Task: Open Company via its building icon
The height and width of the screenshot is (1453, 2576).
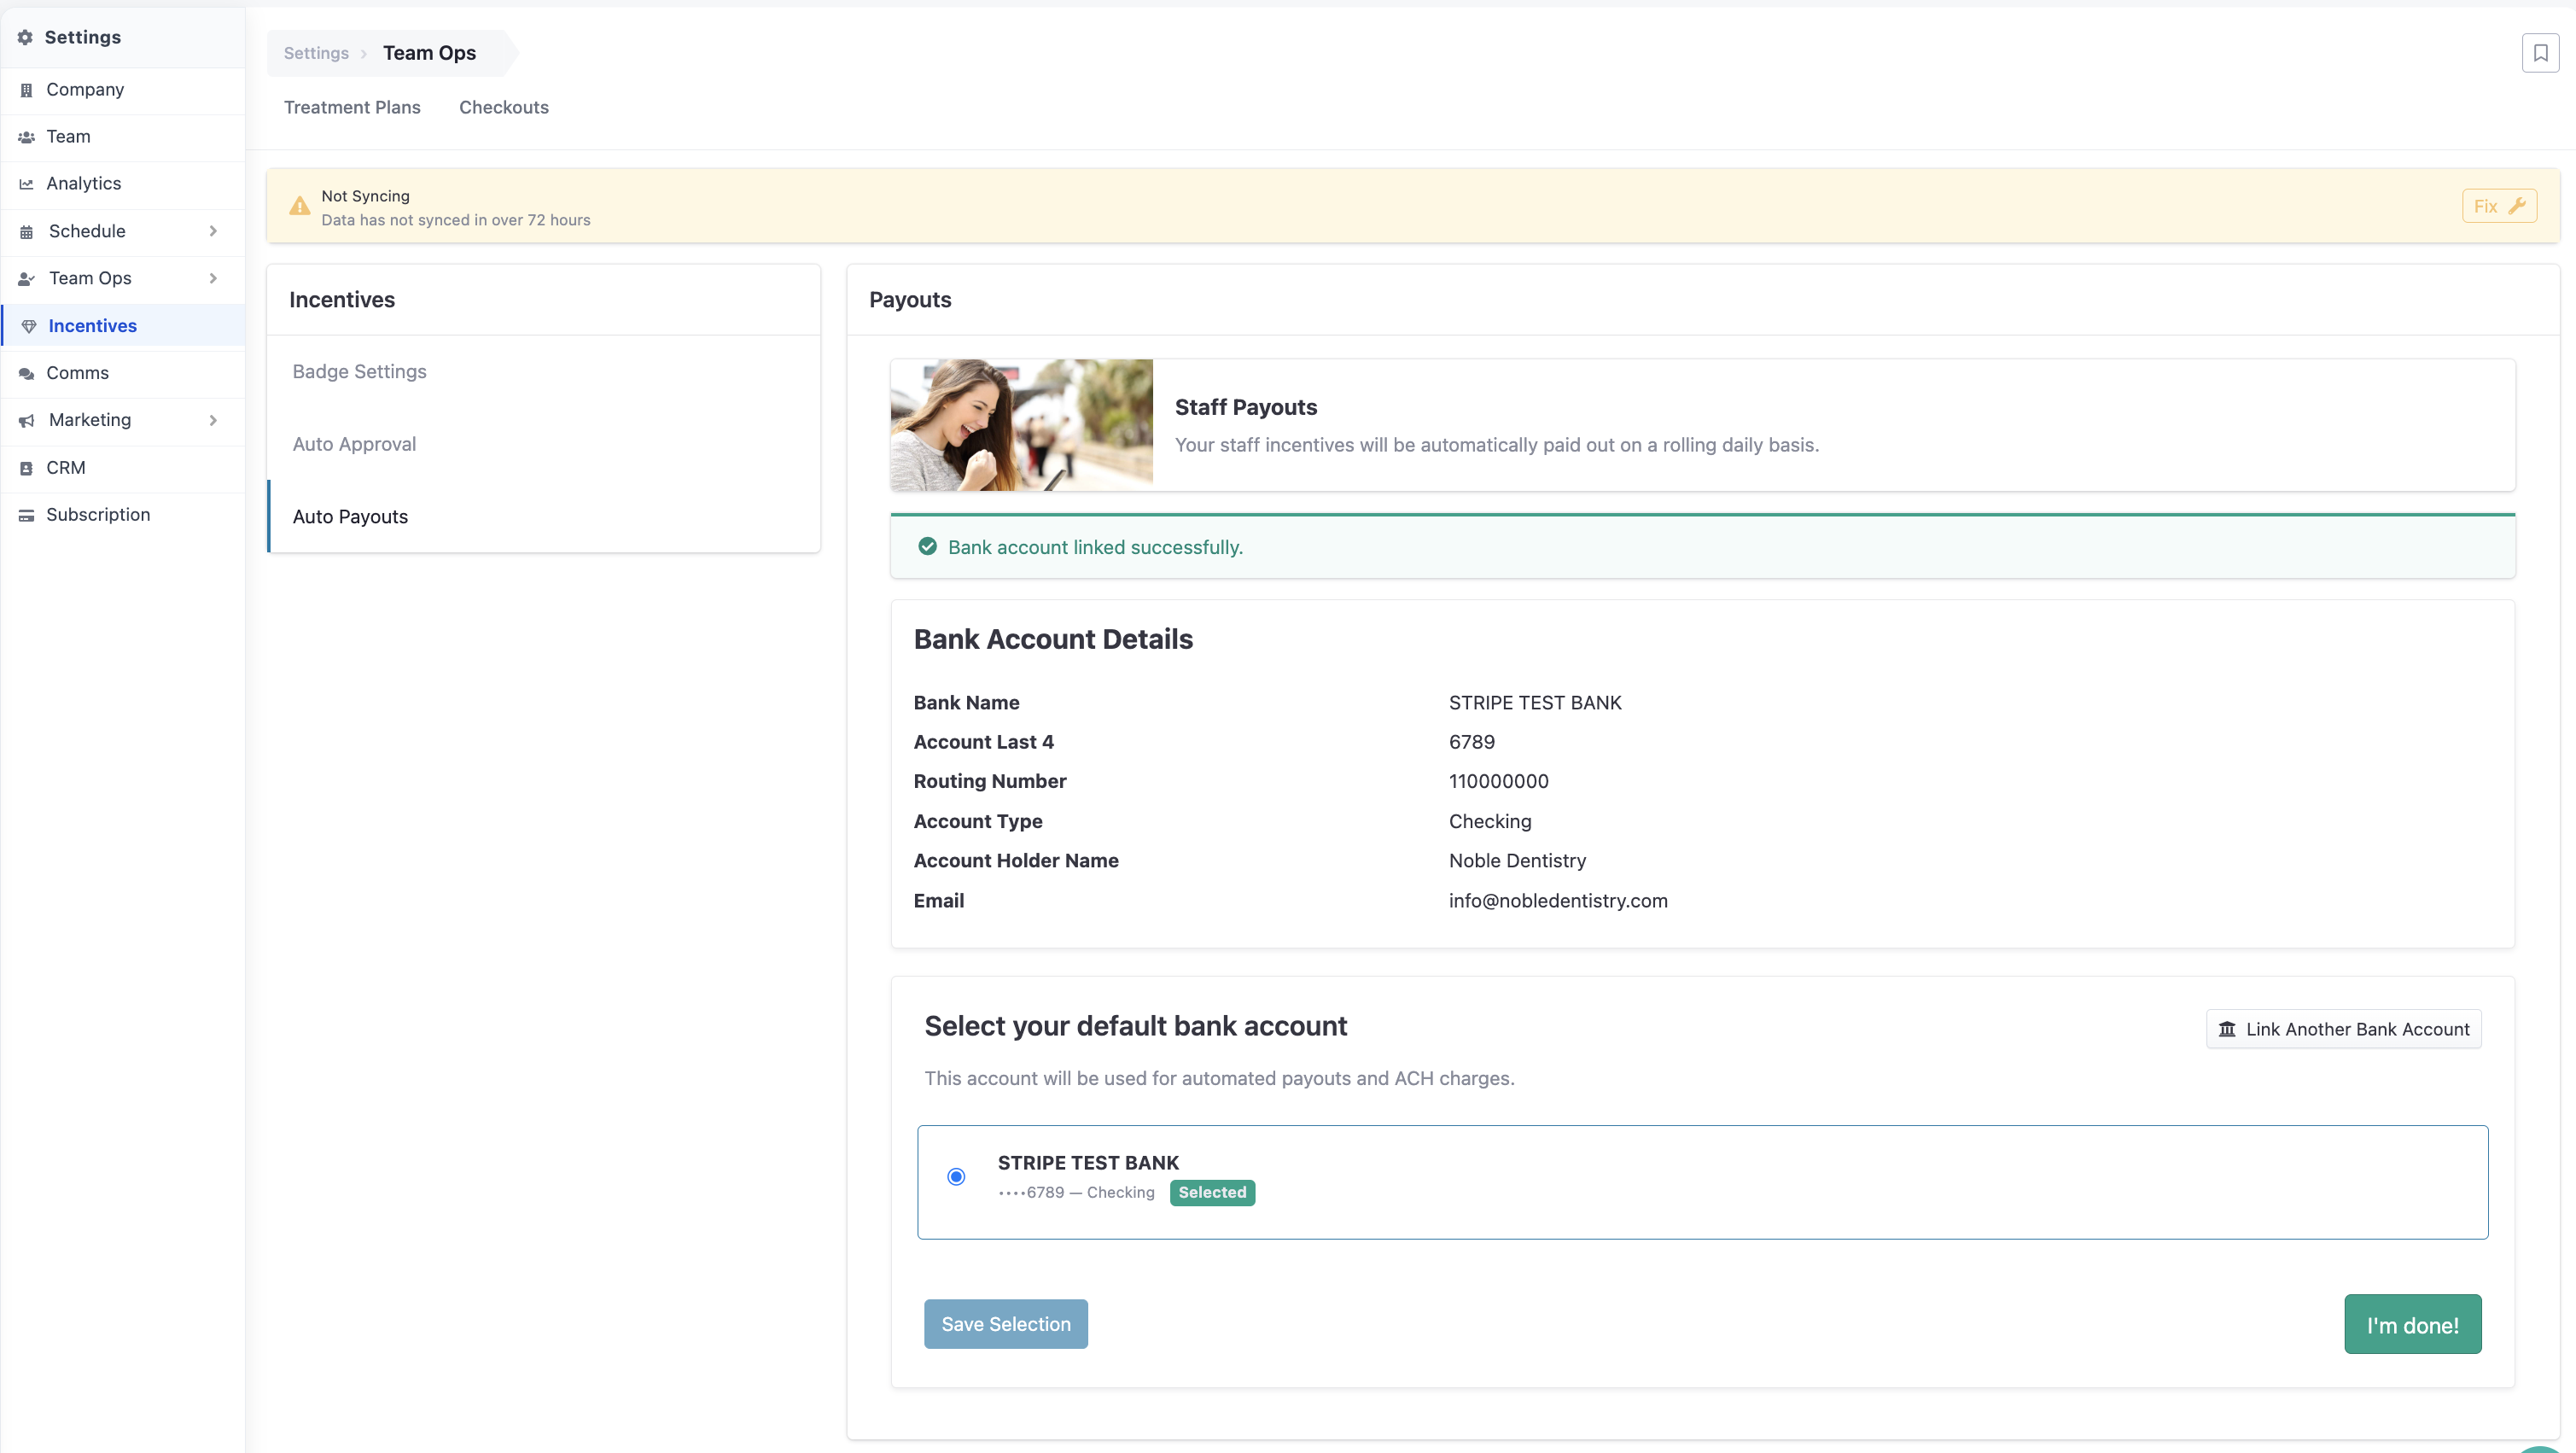Action: pyautogui.click(x=27, y=90)
